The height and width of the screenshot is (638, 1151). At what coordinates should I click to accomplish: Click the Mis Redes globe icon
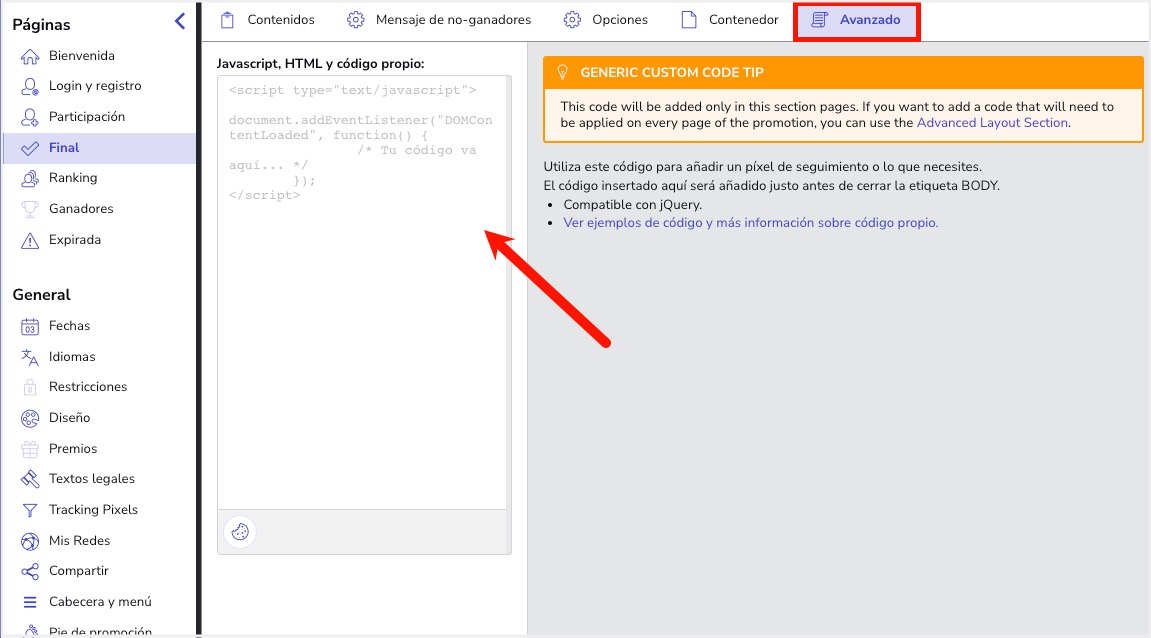pos(30,542)
